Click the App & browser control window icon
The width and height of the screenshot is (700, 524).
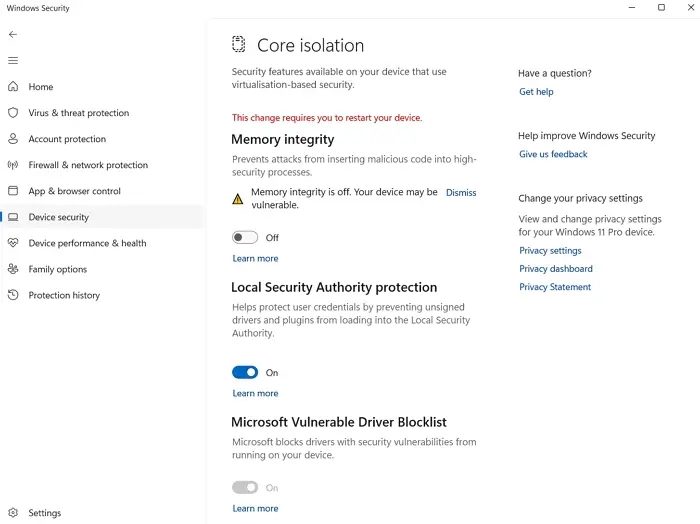(x=13, y=191)
